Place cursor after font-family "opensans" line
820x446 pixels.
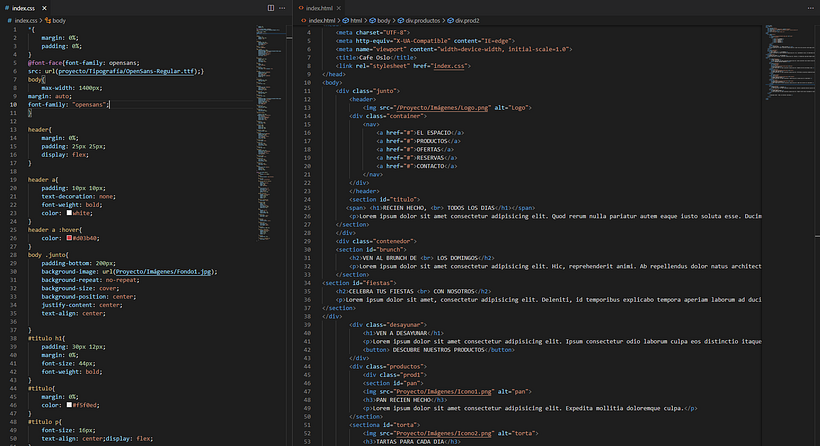click(x=110, y=105)
